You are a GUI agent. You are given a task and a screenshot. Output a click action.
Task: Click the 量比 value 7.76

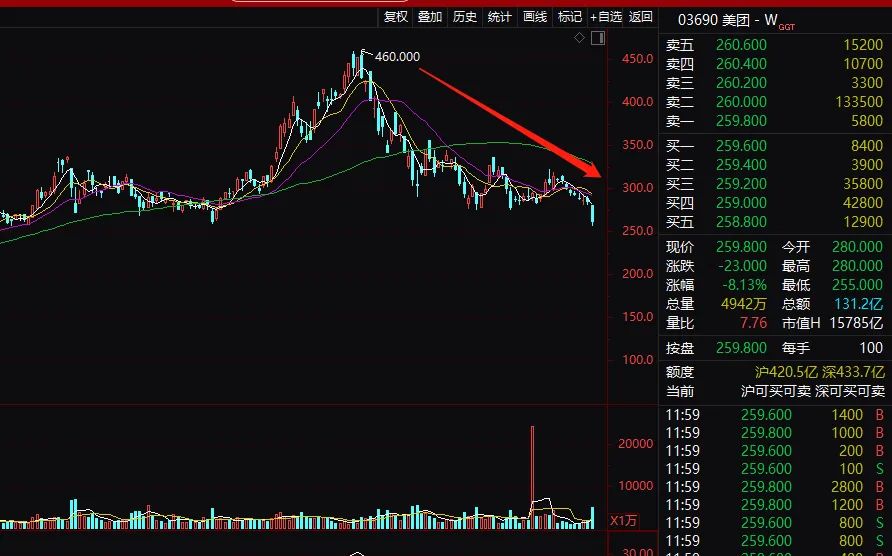754,323
